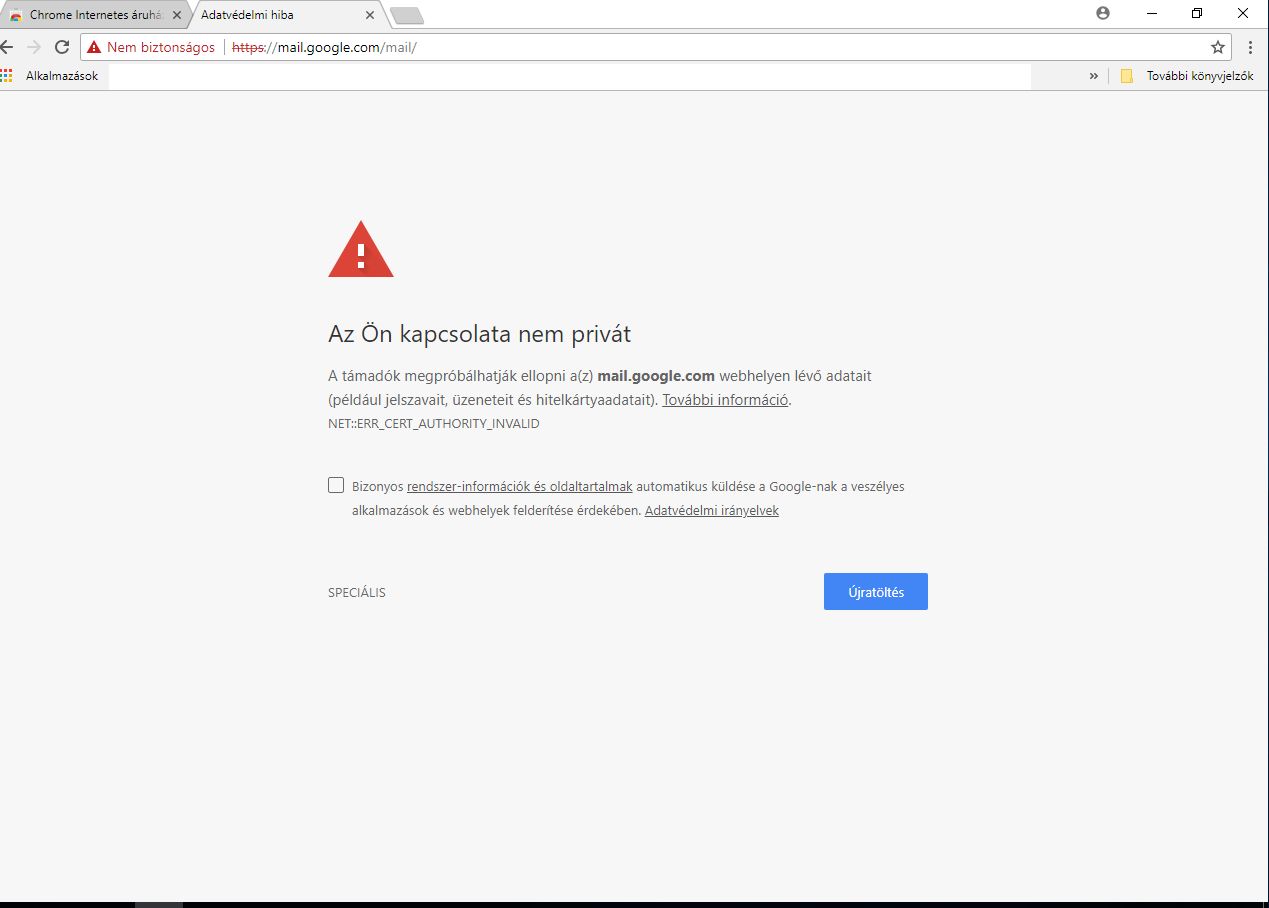Bookmark this page with the star icon
Image resolution: width=1269 pixels, height=908 pixels.
(x=1218, y=47)
